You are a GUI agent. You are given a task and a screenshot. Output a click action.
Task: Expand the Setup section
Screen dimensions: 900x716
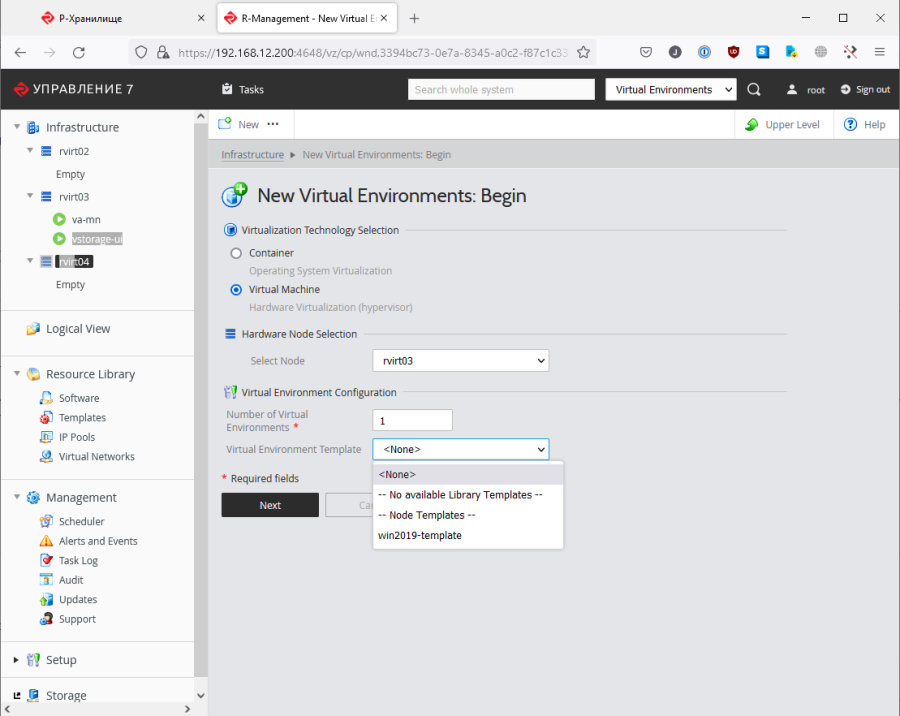point(17,660)
